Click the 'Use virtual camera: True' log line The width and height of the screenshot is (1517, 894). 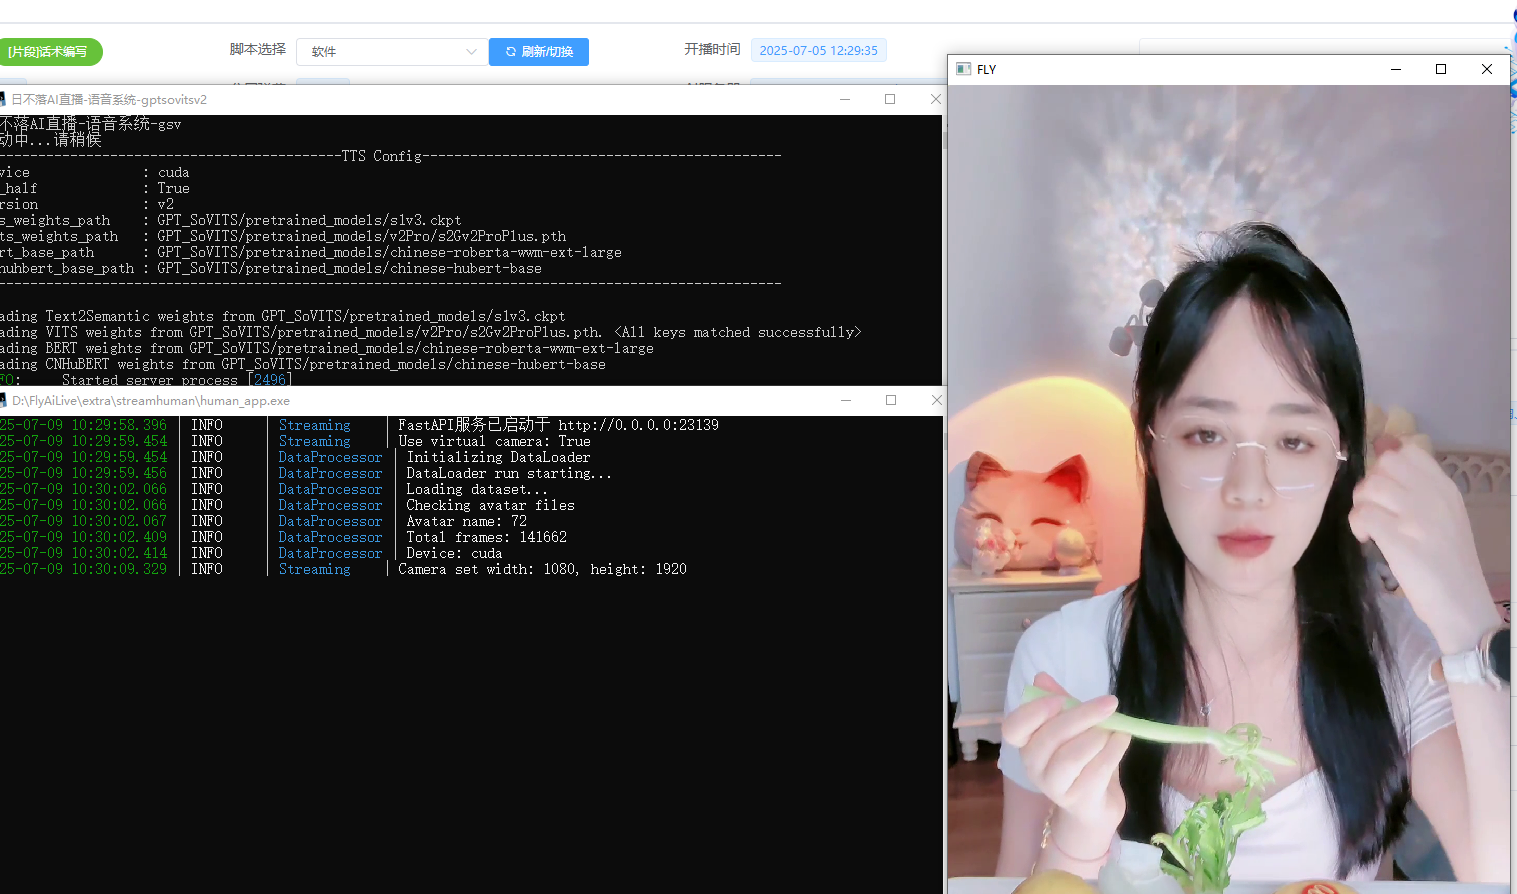494,441
